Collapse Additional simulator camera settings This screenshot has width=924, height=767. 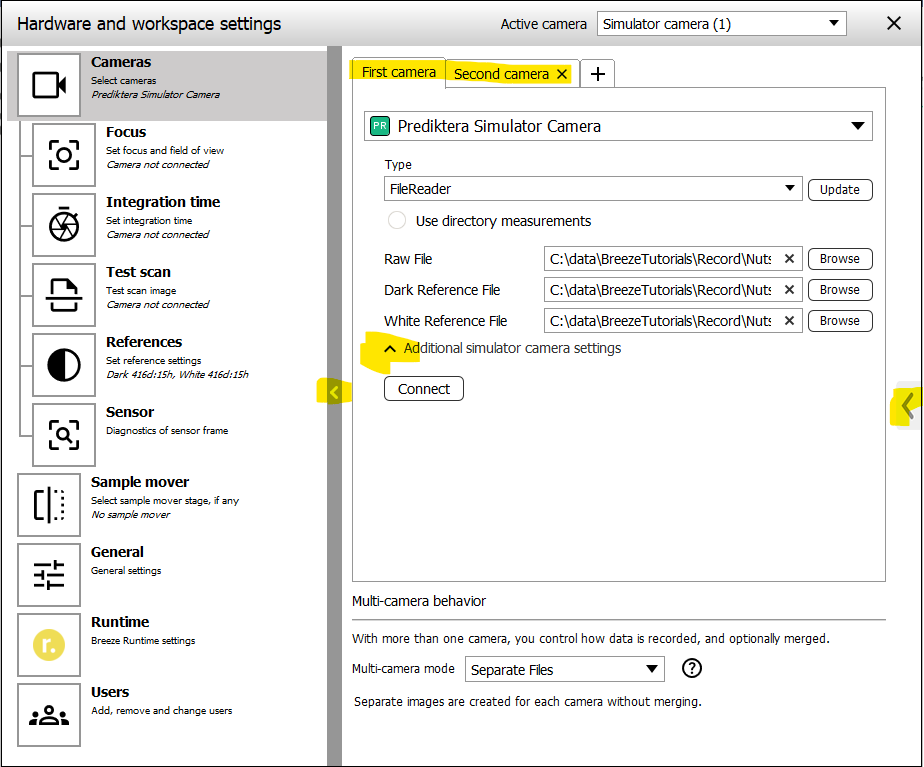coord(391,348)
